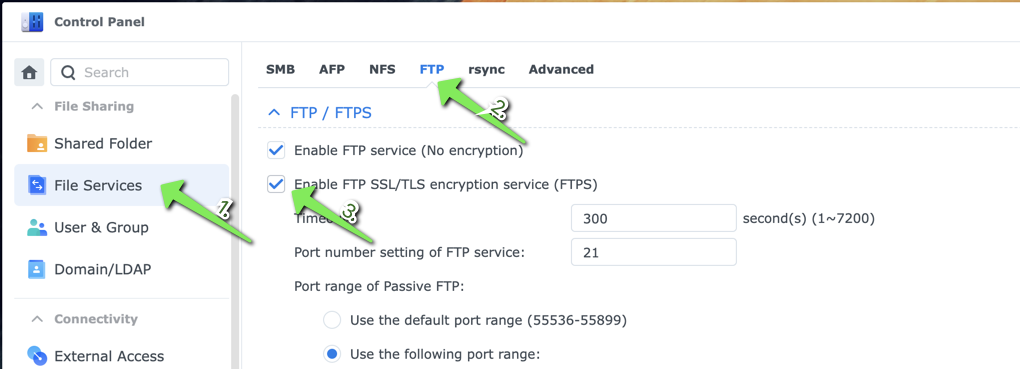Click the FTP port number field
1020x369 pixels.
[654, 252]
